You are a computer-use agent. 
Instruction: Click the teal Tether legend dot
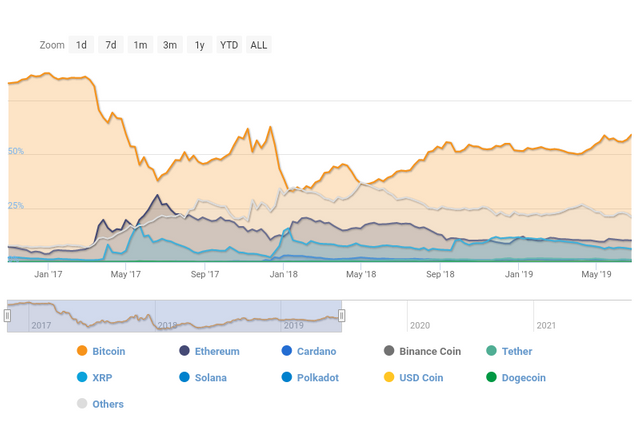[491, 351]
